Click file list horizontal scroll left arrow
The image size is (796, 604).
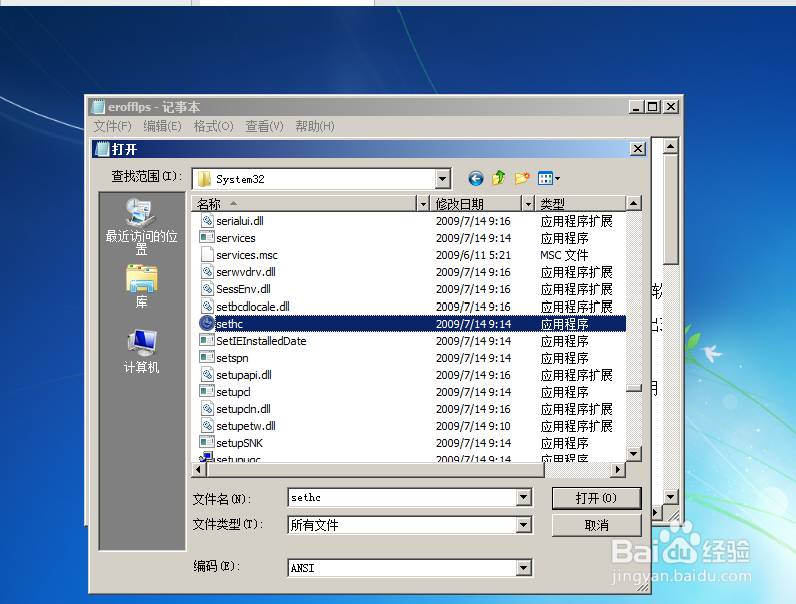click(x=198, y=470)
